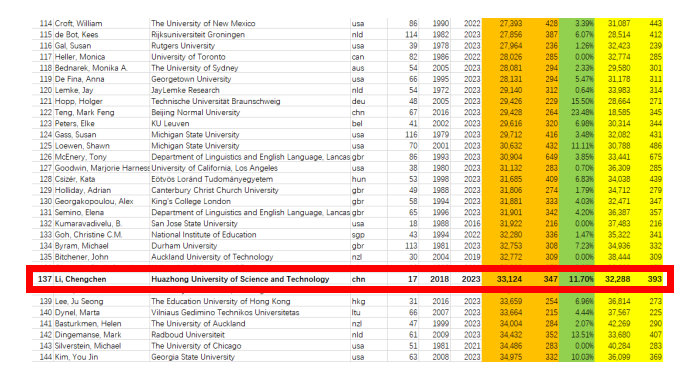Select the yellow cell "18,585"
Image resolution: width=691 pixels, height=385 pixels.
tap(619, 112)
